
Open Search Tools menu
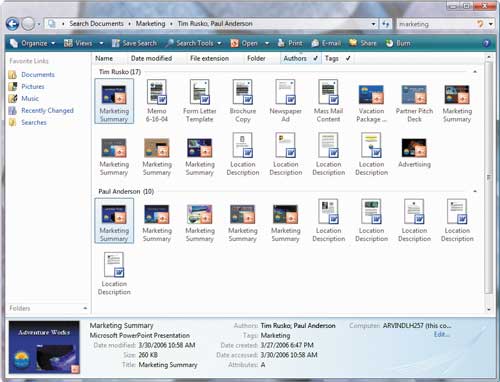193,43
